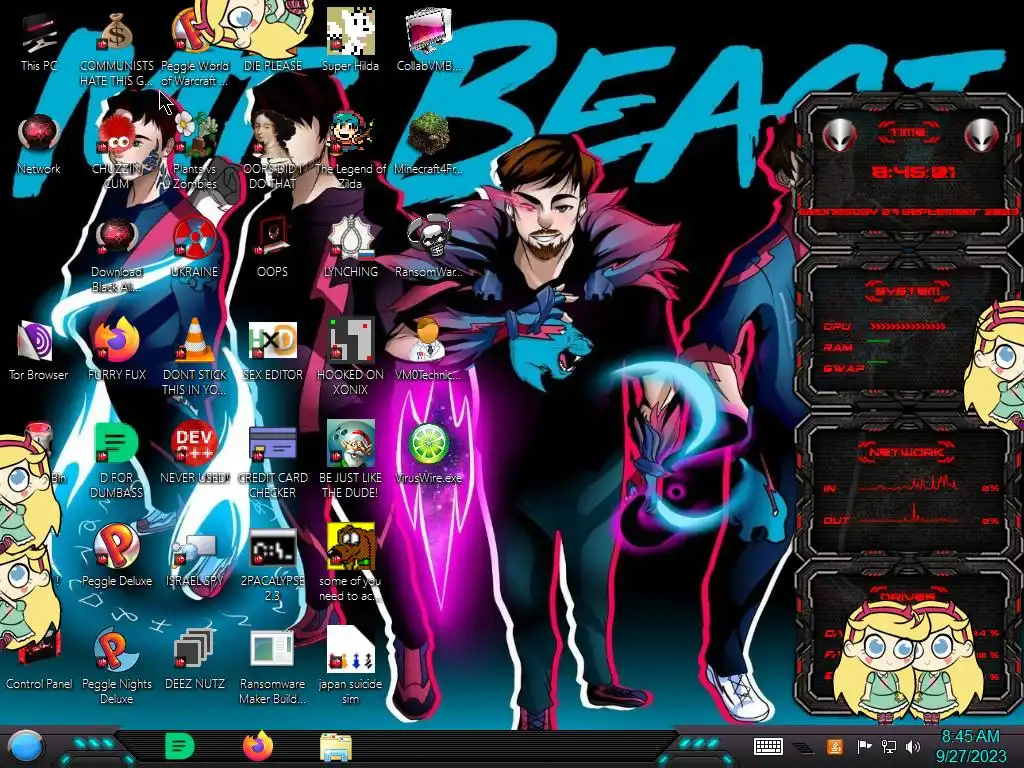Select the Firefox FURRY FUX shortcut
The width and height of the screenshot is (1024, 768).
click(x=116, y=350)
